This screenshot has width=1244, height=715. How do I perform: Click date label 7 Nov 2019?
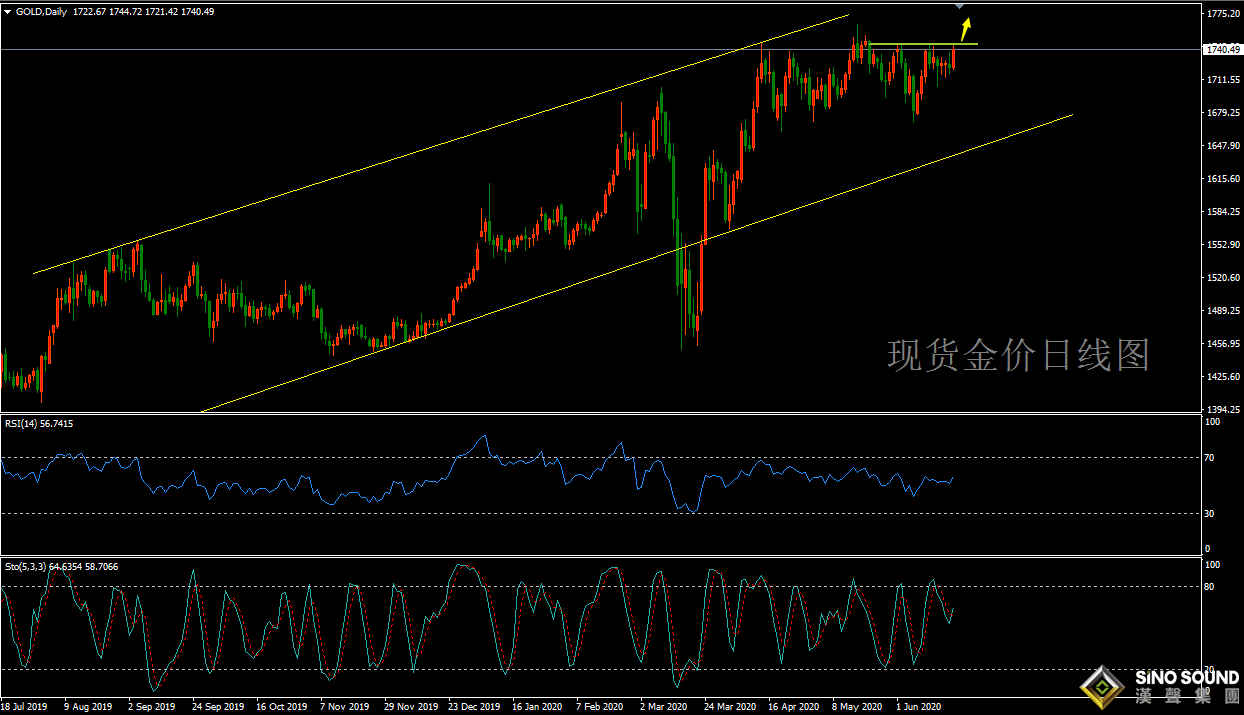pyautogui.click(x=346, y=706)
